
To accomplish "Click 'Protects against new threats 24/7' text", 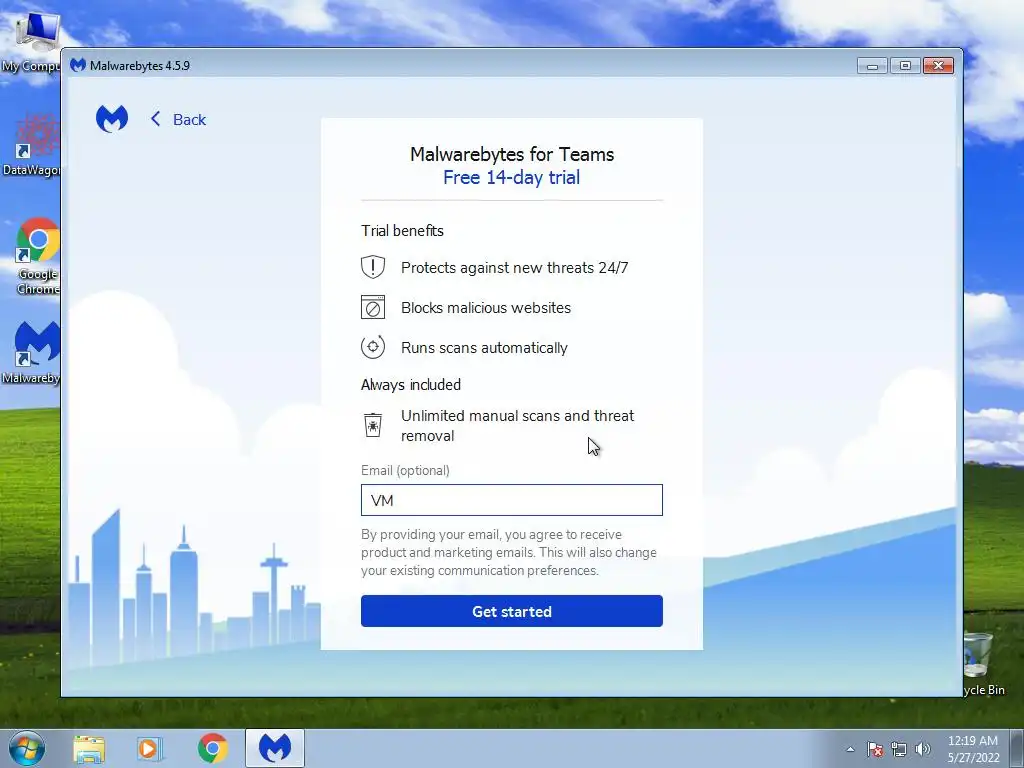I will [x=515, y=268].
